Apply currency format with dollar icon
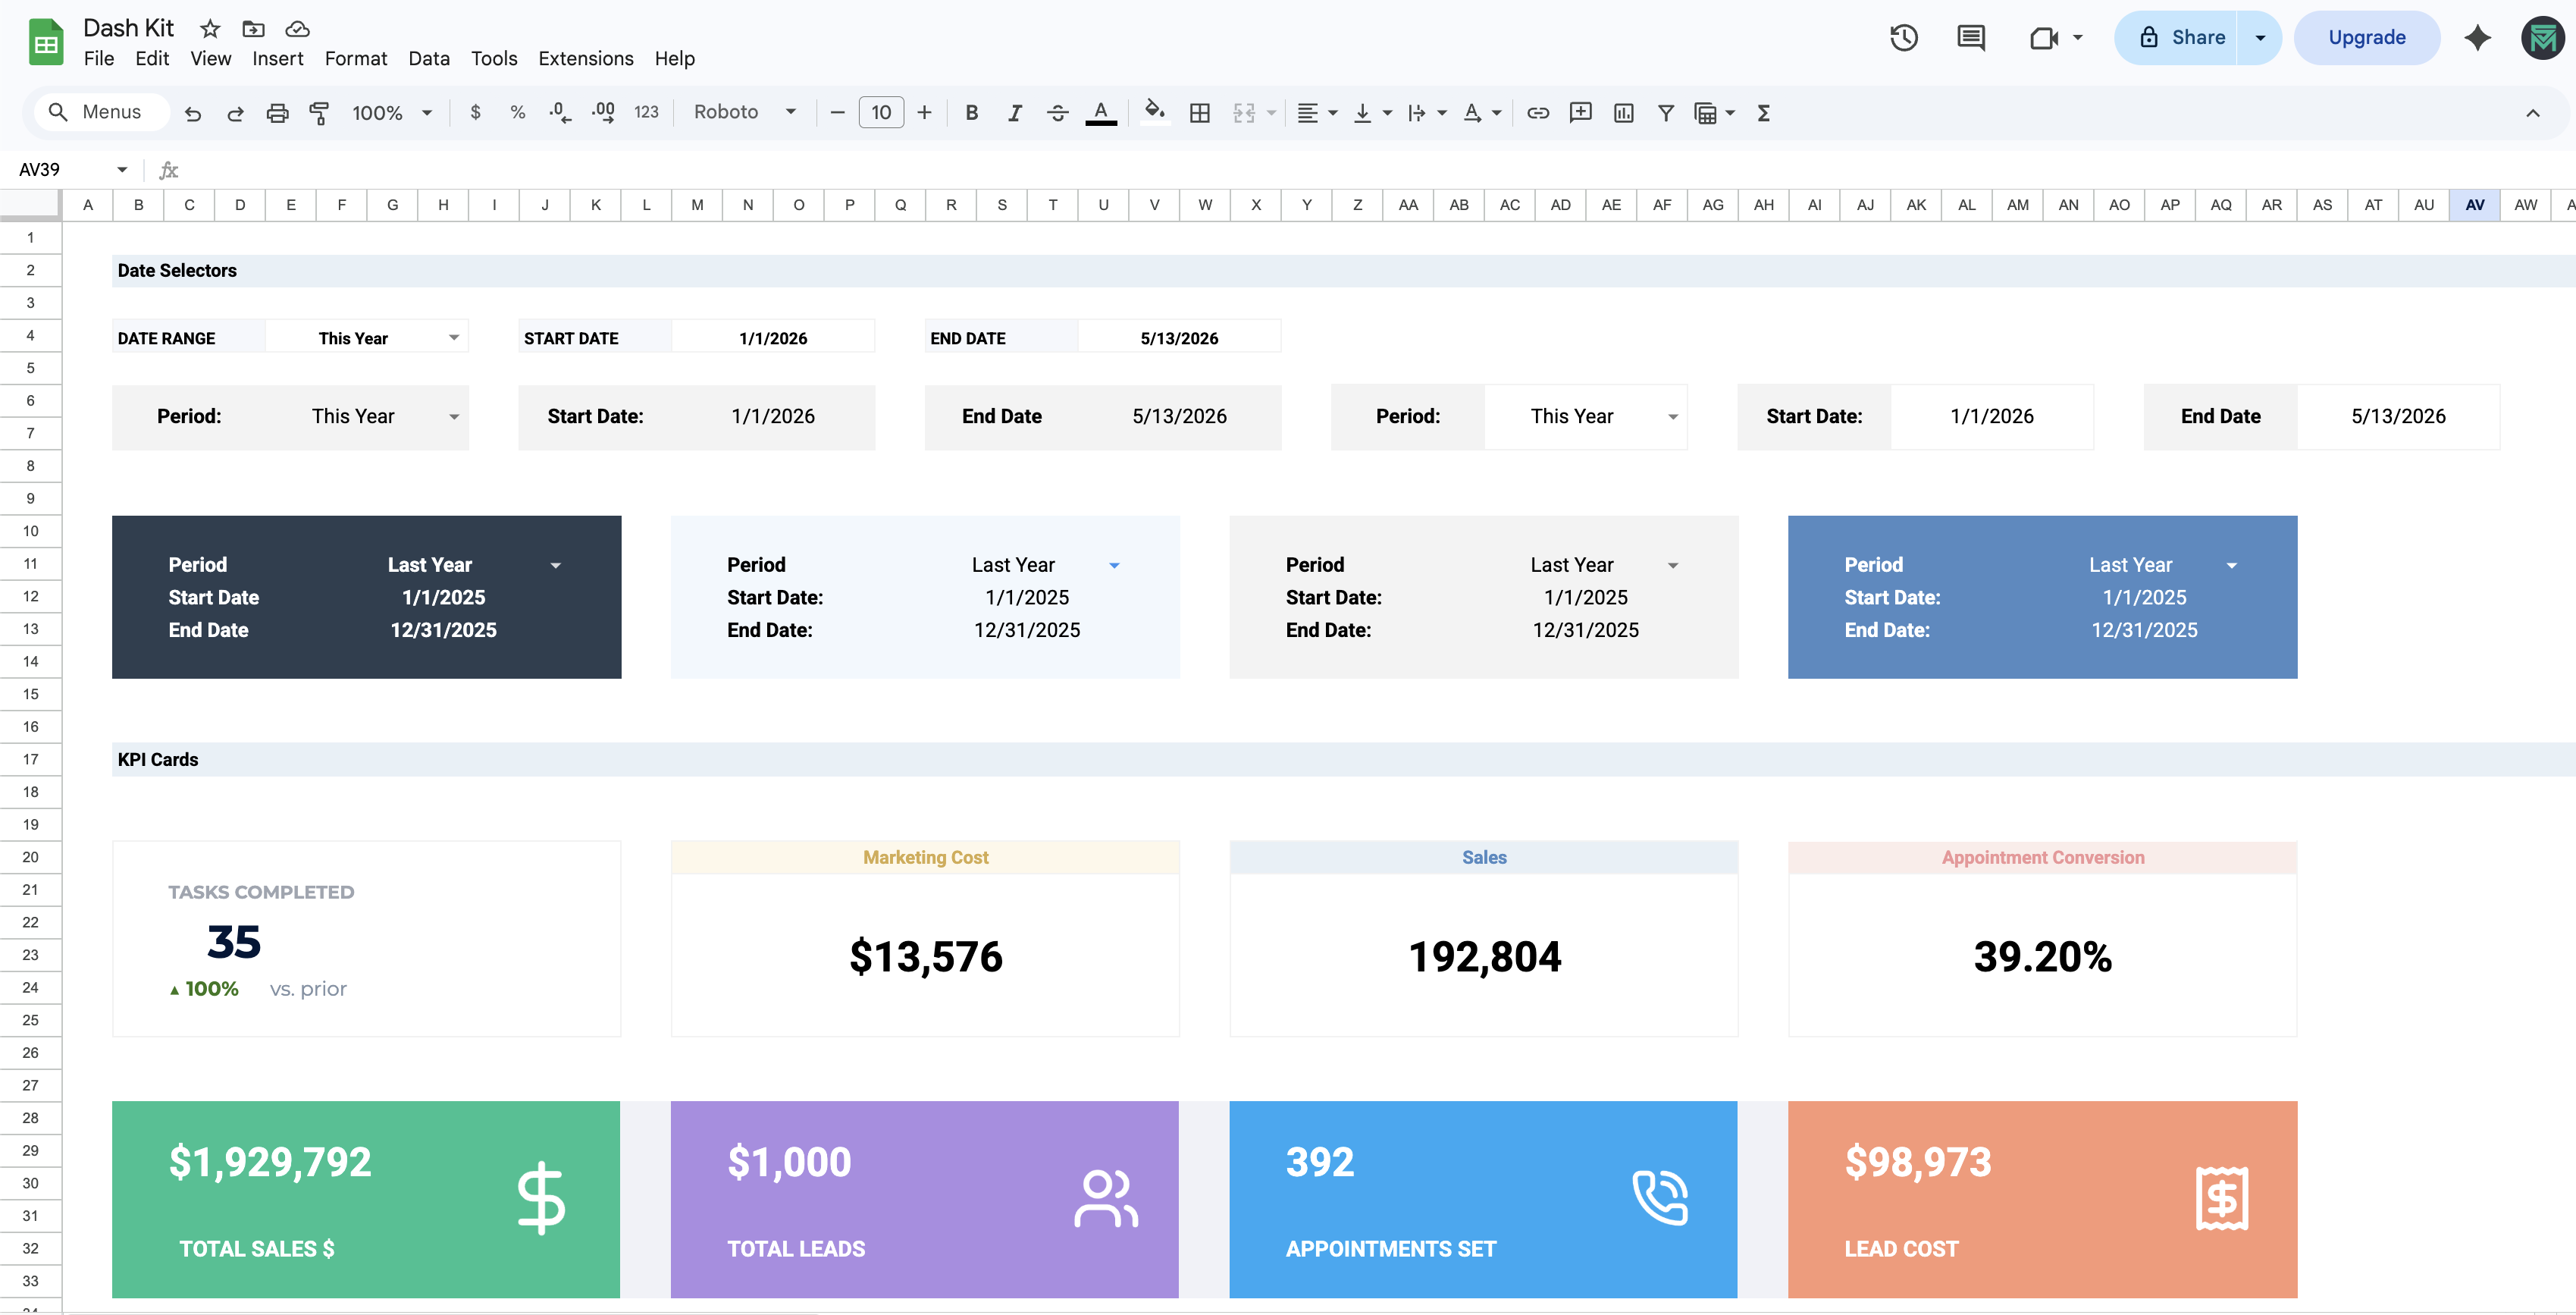Viewport: 2576px width, 1315px height. pyautogui.click(x=475, y=113)
